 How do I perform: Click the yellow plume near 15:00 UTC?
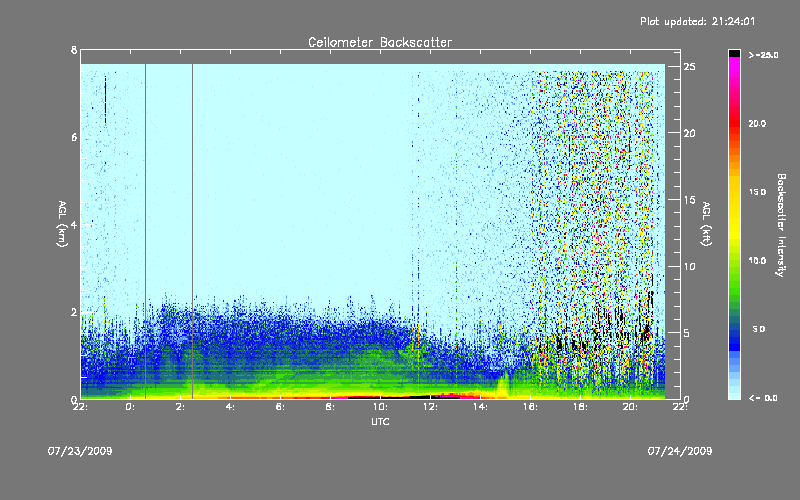(x=503, y=386)
